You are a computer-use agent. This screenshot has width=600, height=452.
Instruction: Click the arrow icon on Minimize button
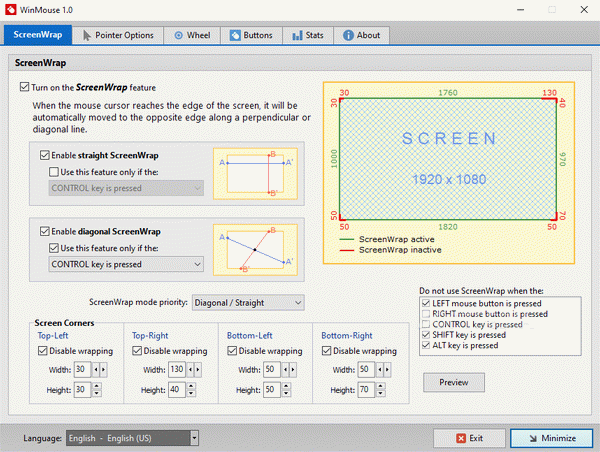533,439
